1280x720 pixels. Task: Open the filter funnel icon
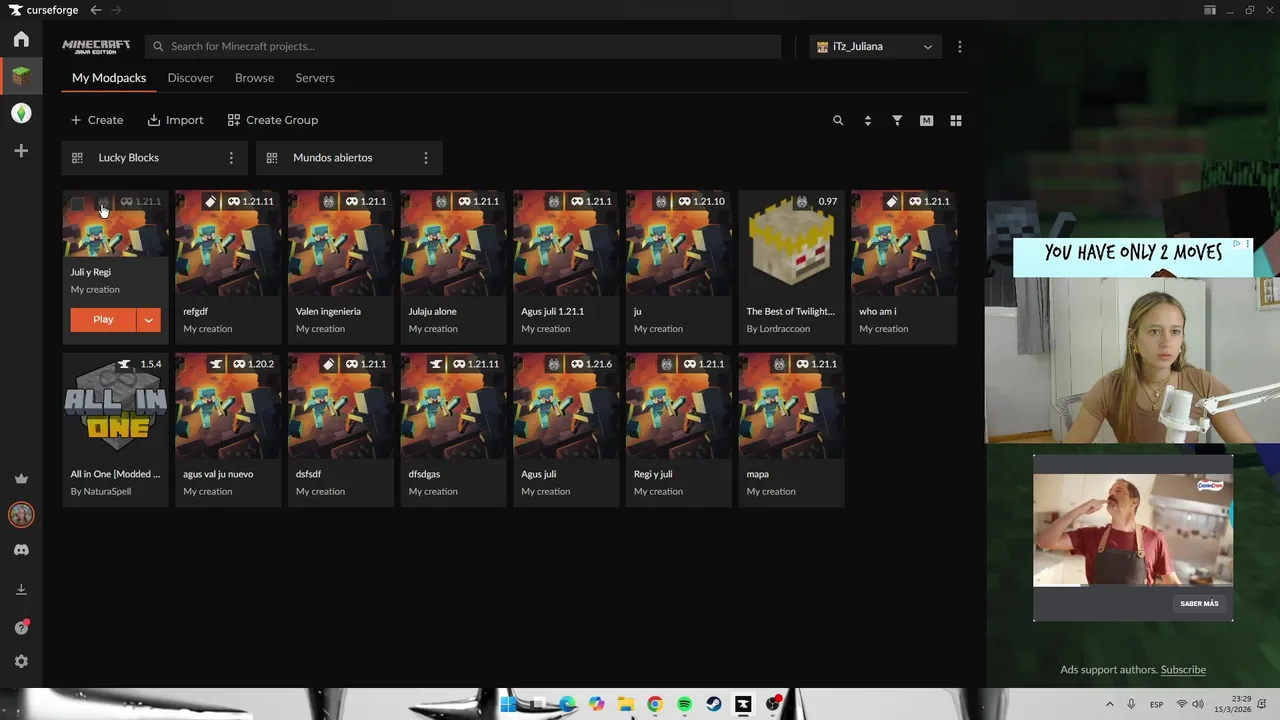pyautogui.click(x=897, y=121)
